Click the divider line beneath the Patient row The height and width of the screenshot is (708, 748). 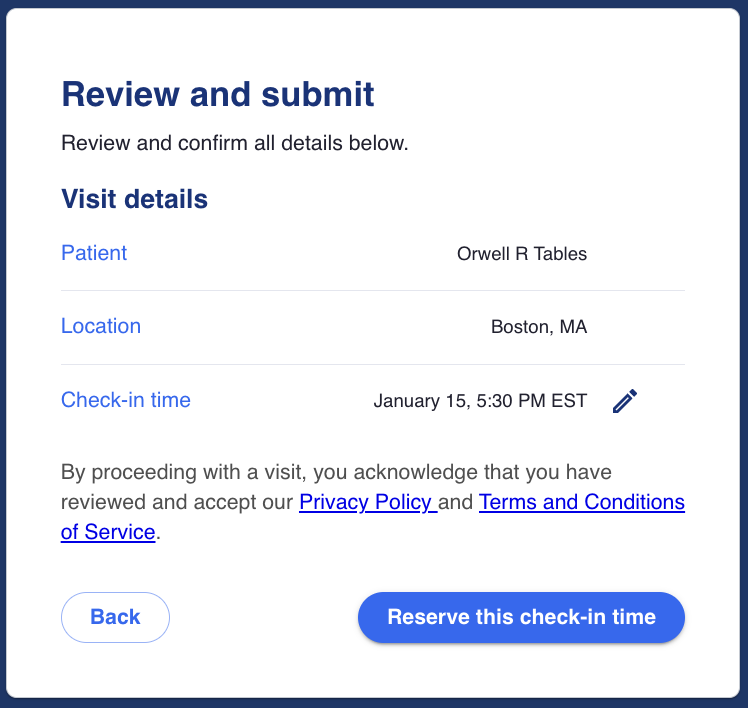pos(373,291)
